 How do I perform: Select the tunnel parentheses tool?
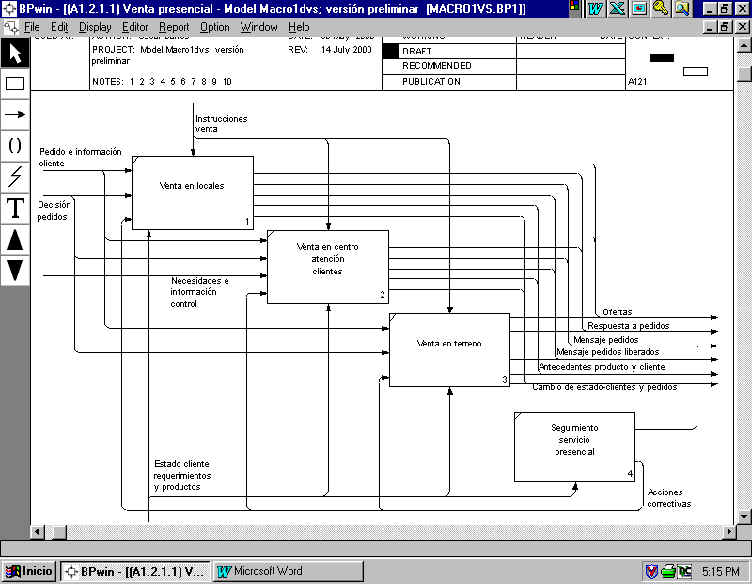coord(15,146)
